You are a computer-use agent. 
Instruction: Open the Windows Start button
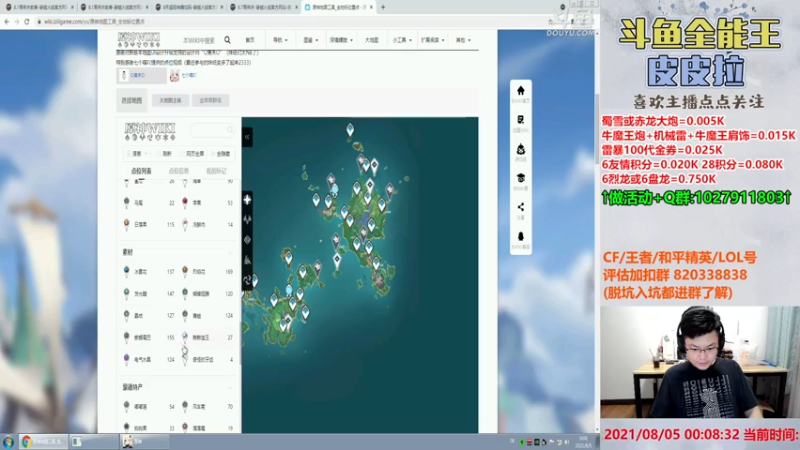[x=8, y=441]
